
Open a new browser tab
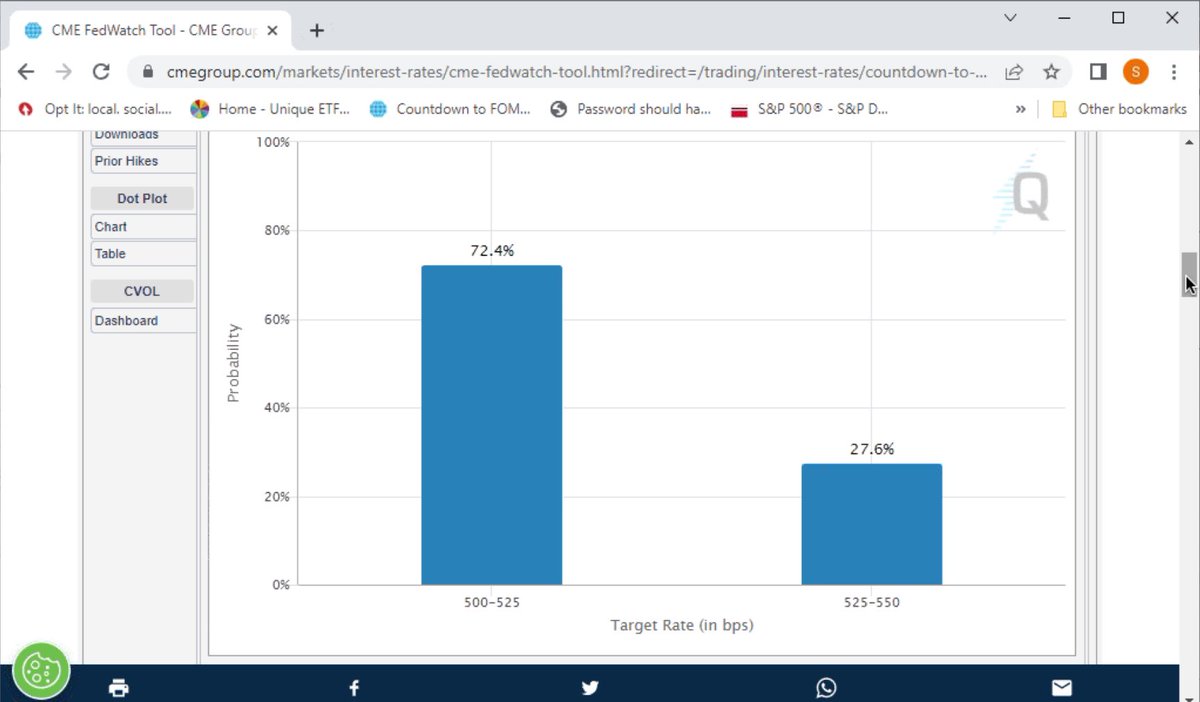point(317,30)
